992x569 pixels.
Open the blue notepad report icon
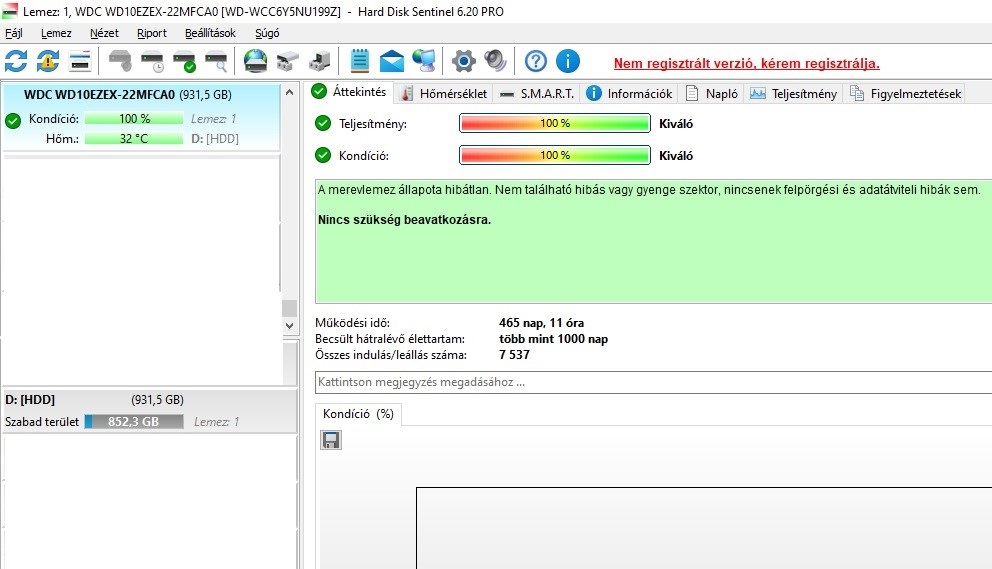point(359,61)
